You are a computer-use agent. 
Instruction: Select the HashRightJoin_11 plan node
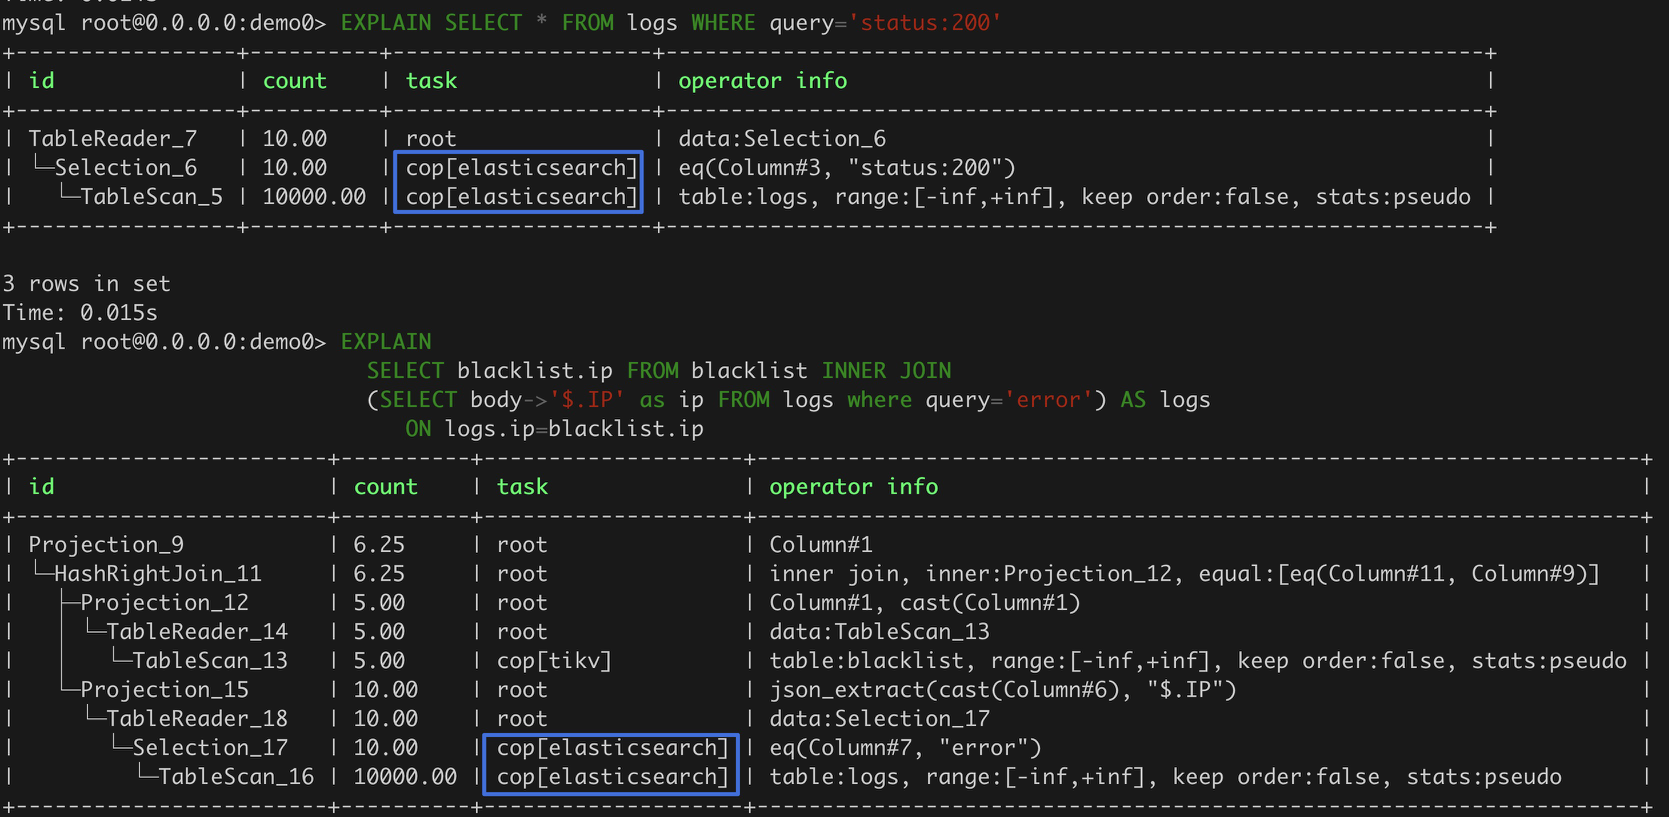pyautogui.click(x=158, y=574)
